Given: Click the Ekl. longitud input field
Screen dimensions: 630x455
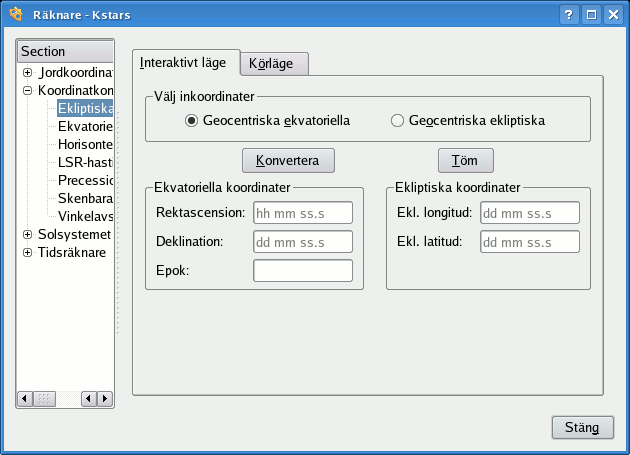Looking at the screenshot, I should click(530, 213).
